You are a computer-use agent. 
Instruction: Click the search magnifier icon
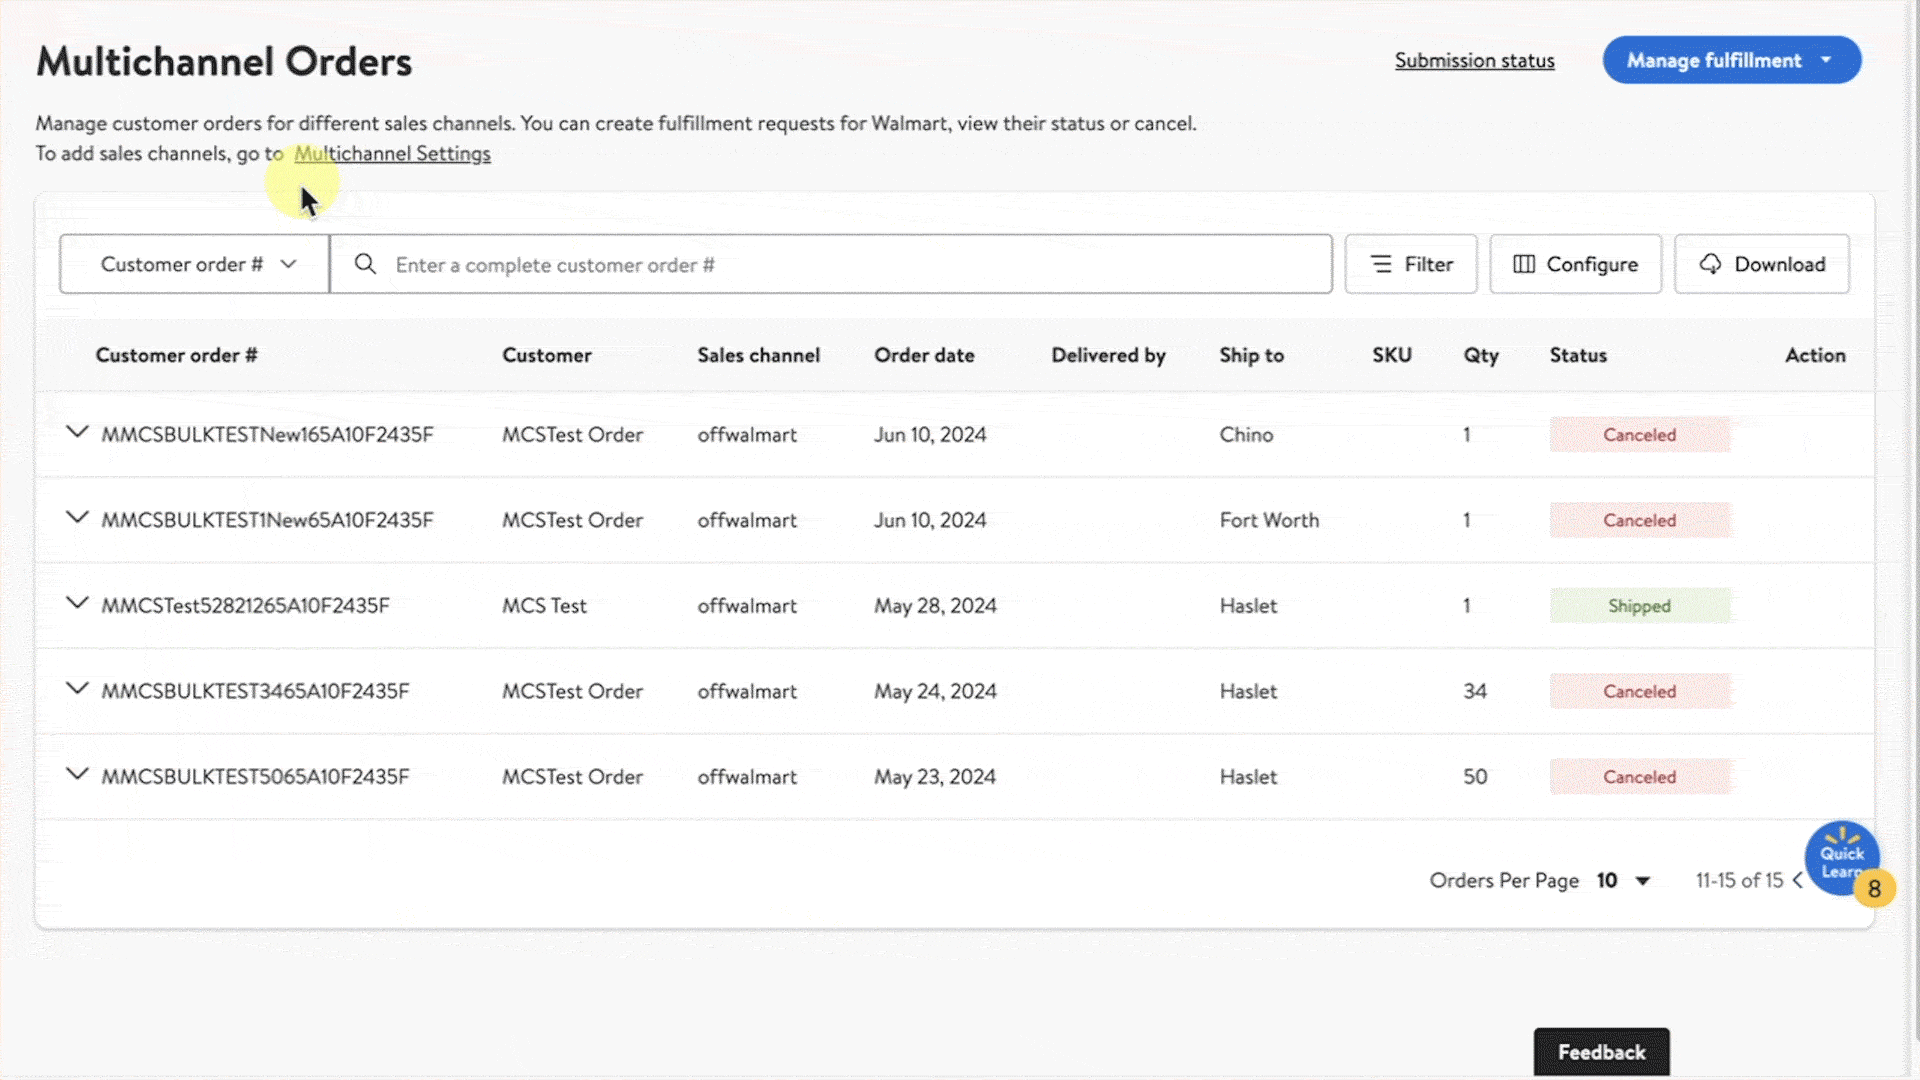click(365, 264)
